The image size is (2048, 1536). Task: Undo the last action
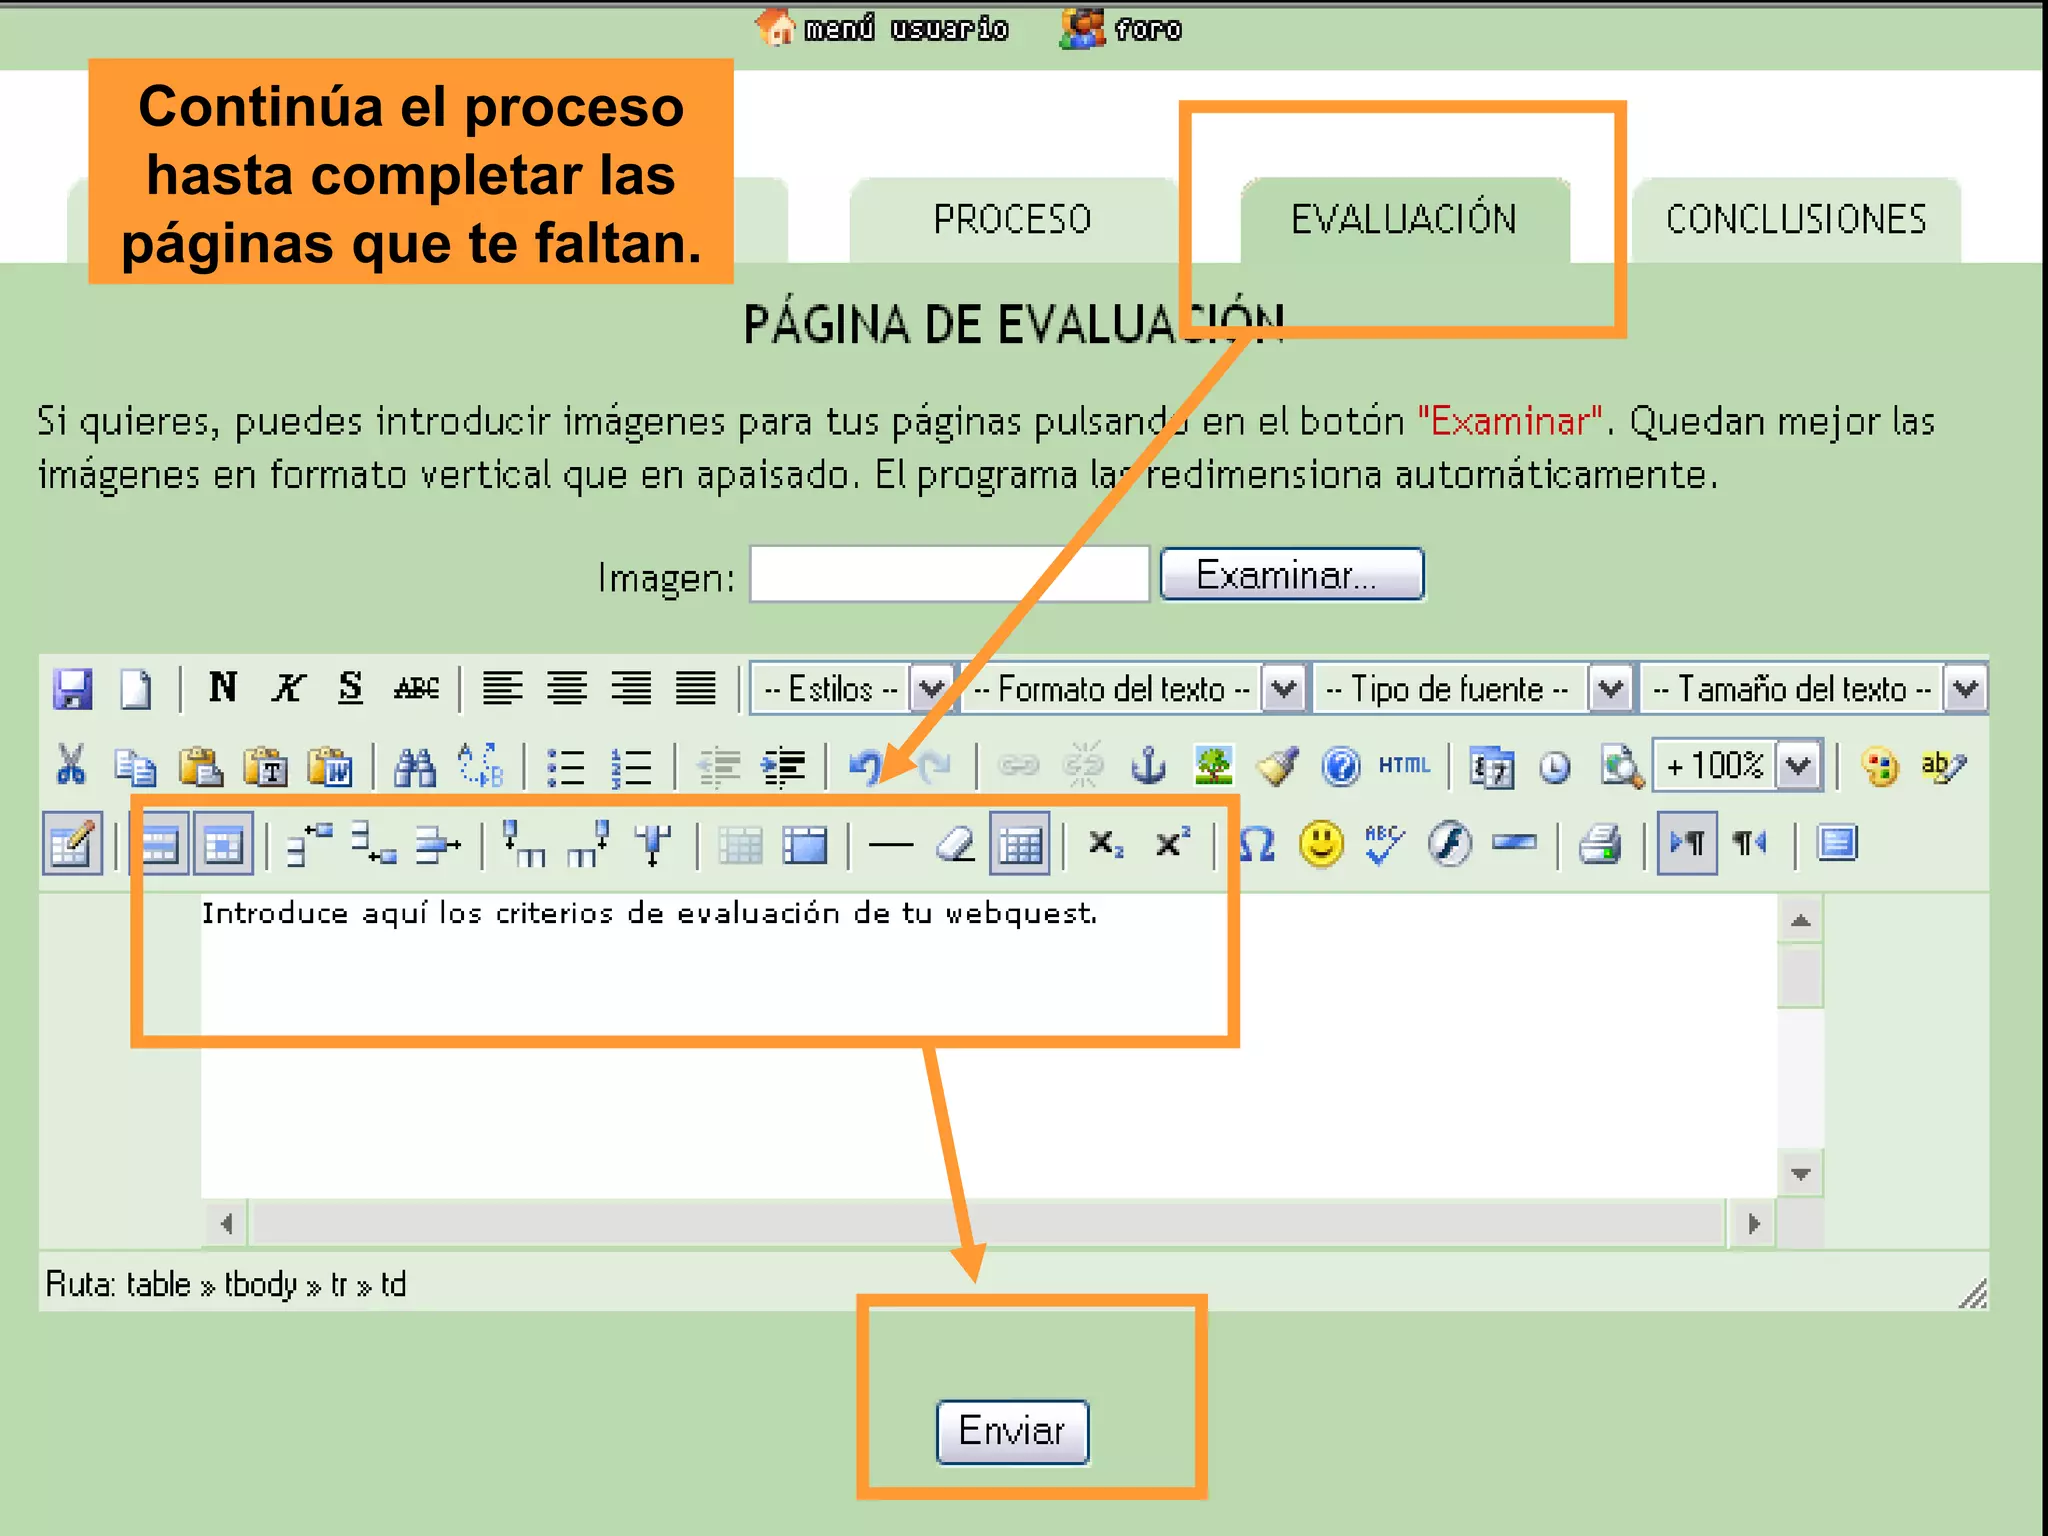[866, 767]
